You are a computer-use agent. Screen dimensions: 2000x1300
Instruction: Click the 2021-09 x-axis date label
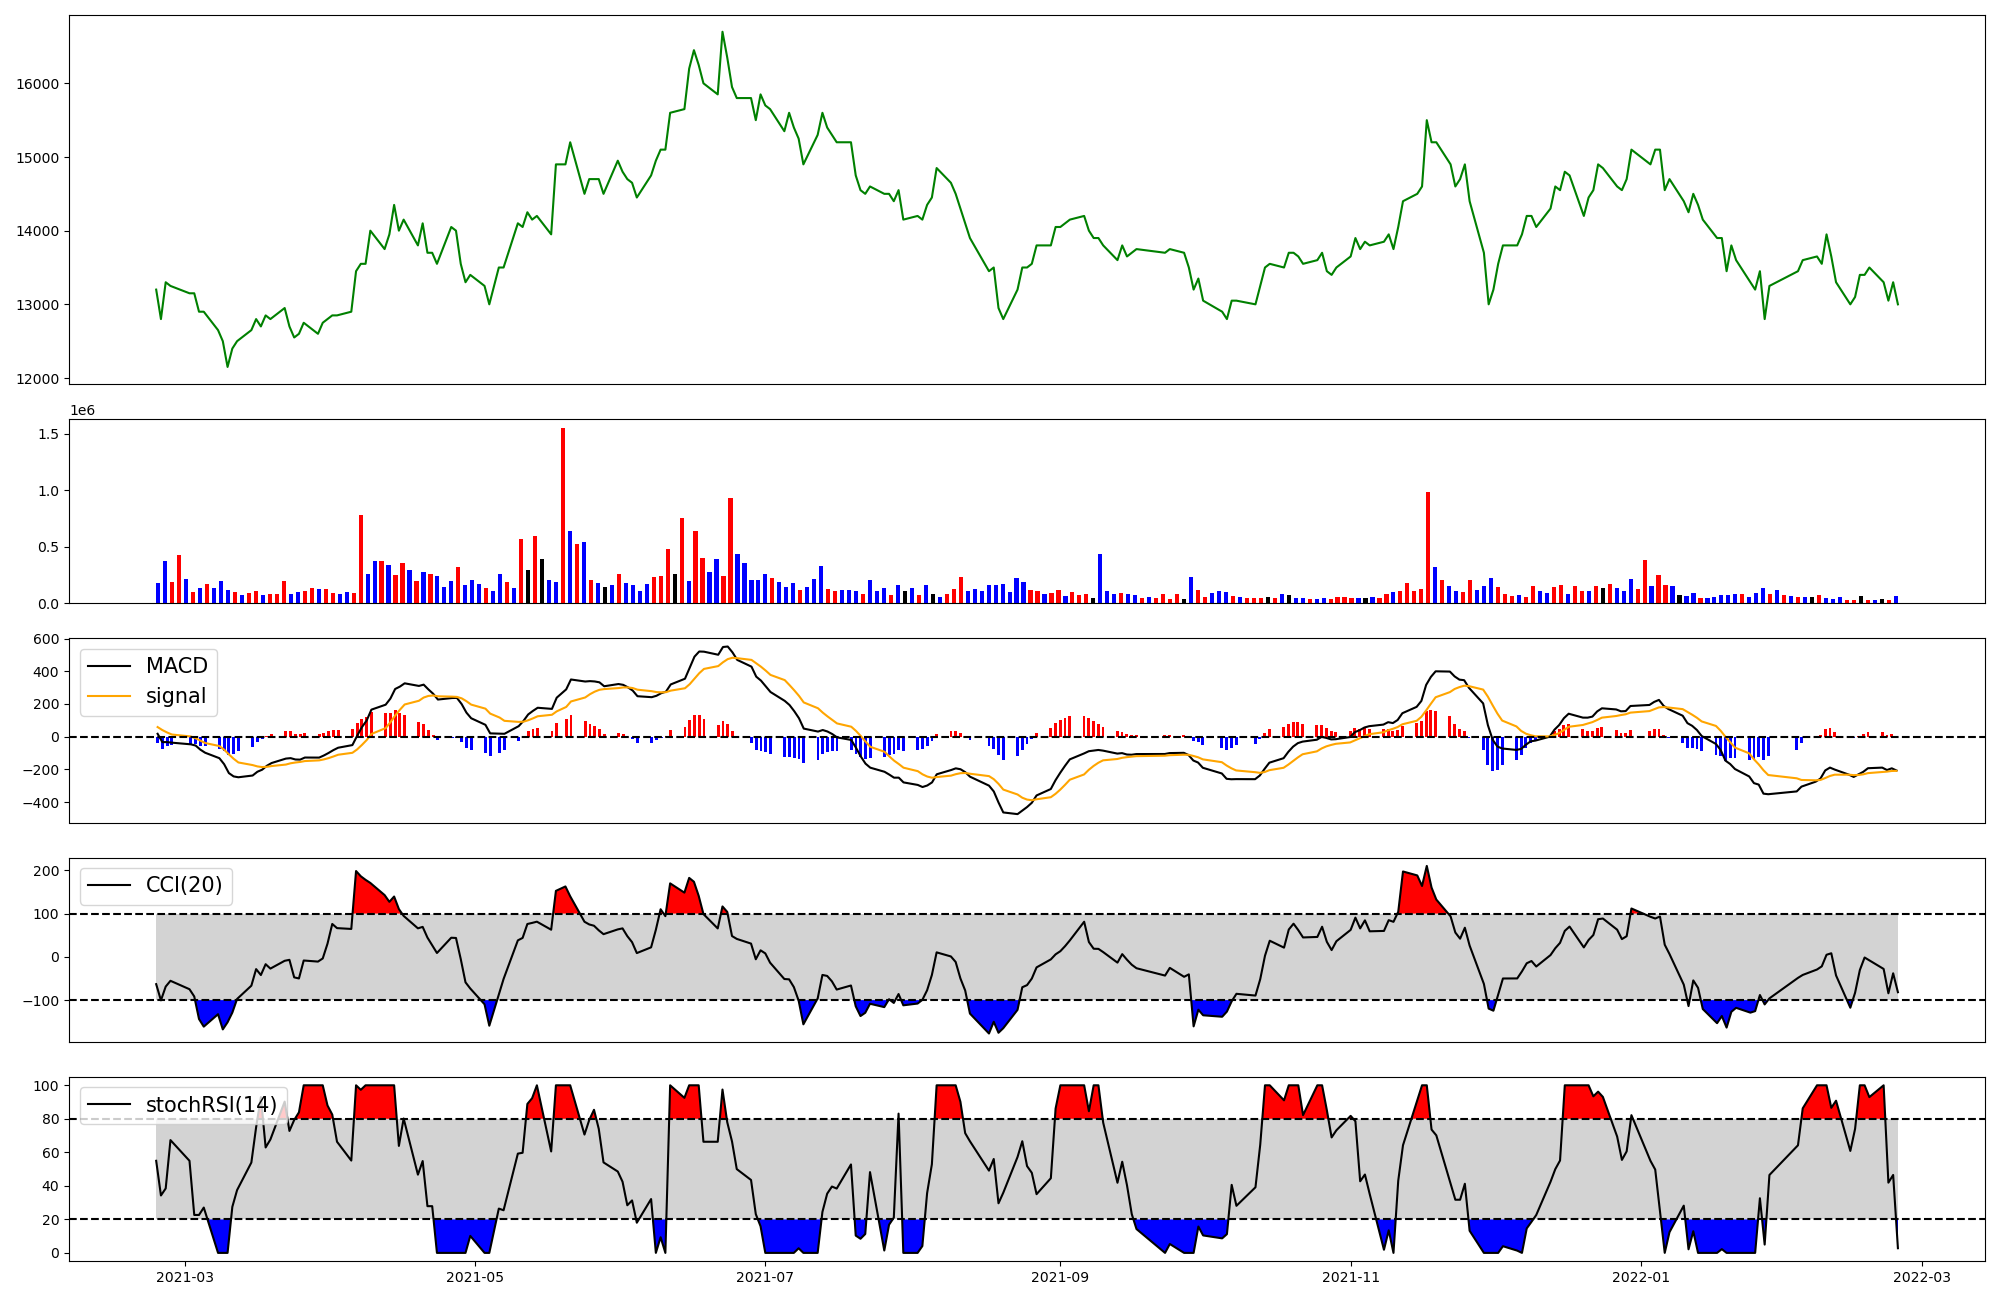click(1060, 1277)
